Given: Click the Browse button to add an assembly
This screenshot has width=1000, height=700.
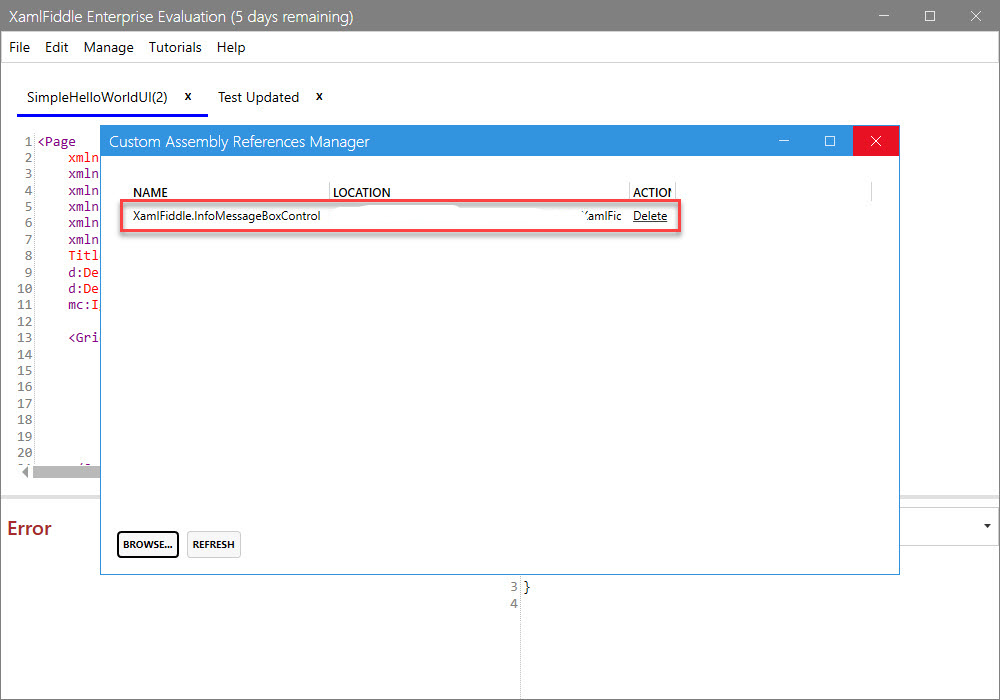Looking at the screenshot, I should pos(148,544).
